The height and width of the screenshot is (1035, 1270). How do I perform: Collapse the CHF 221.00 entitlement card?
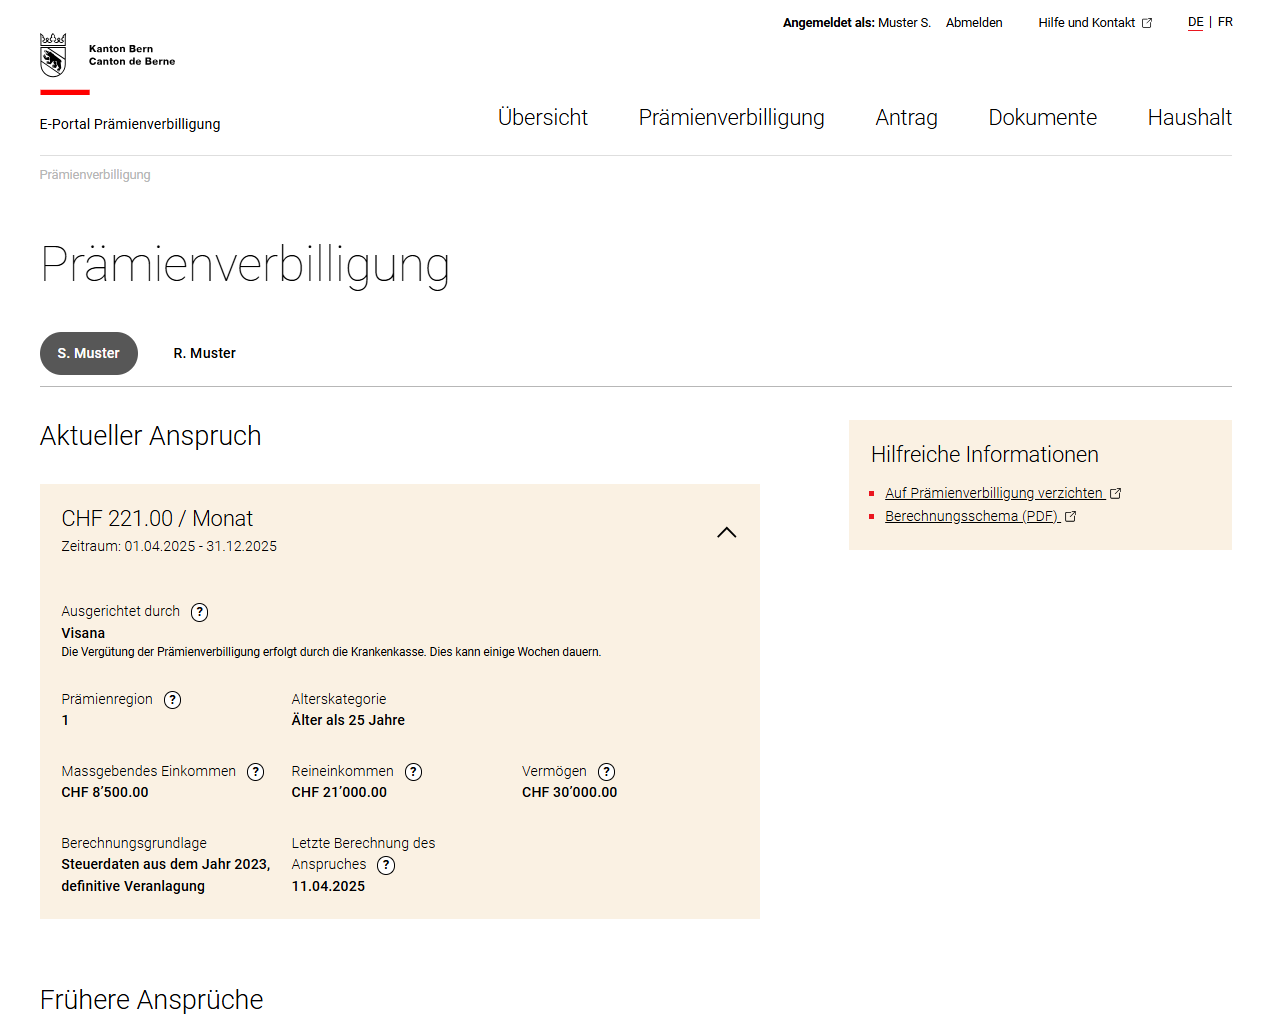[x=727, y=532]
